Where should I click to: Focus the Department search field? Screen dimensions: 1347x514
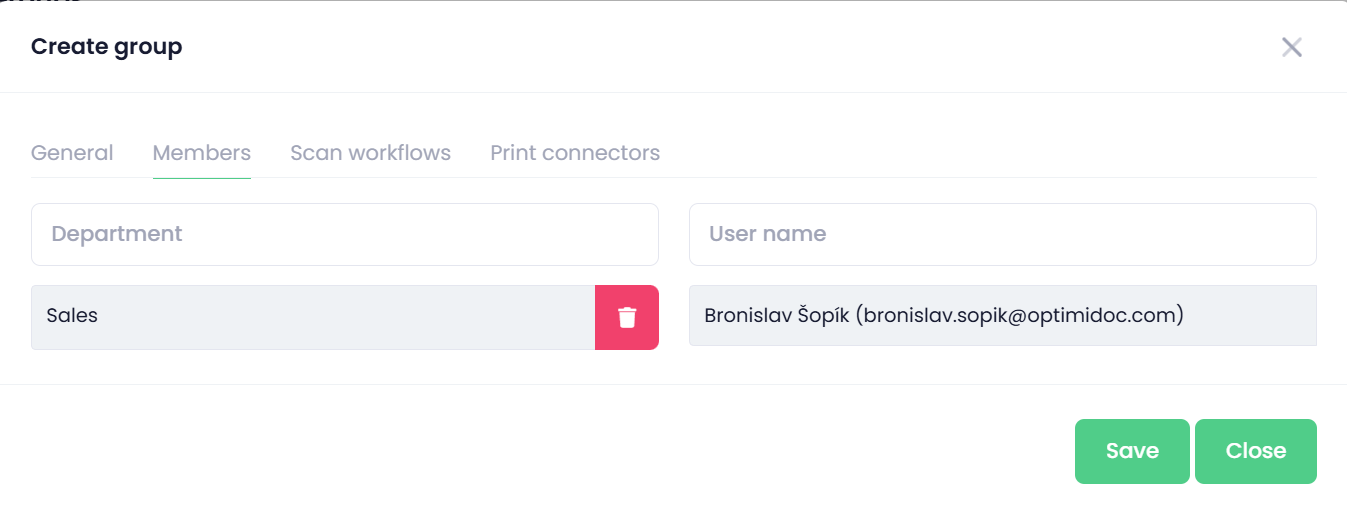click(344, 234)
